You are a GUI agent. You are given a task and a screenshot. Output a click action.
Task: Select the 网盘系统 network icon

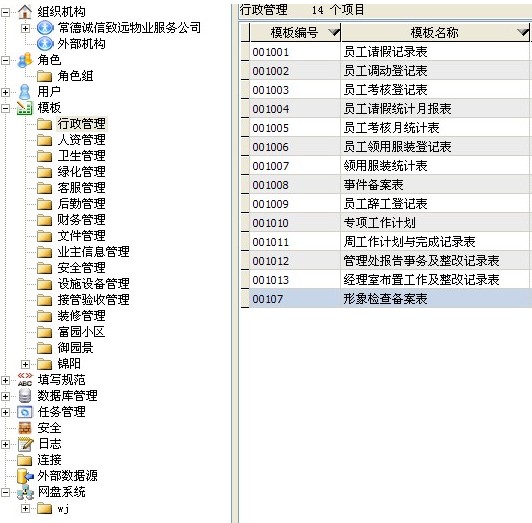(x=25, y=492)
